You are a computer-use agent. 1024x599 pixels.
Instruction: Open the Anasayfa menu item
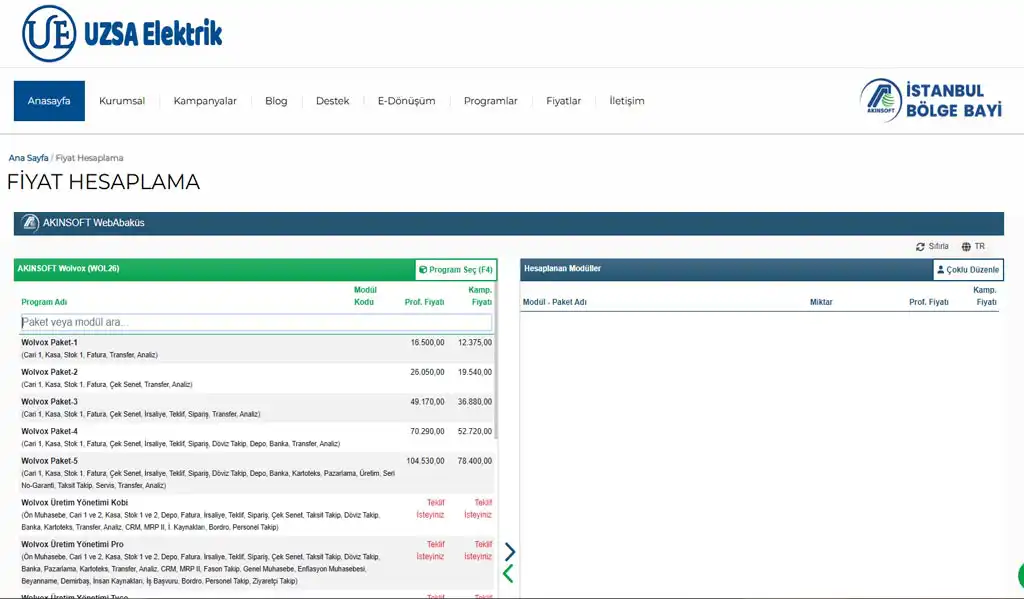click(49, 101)
